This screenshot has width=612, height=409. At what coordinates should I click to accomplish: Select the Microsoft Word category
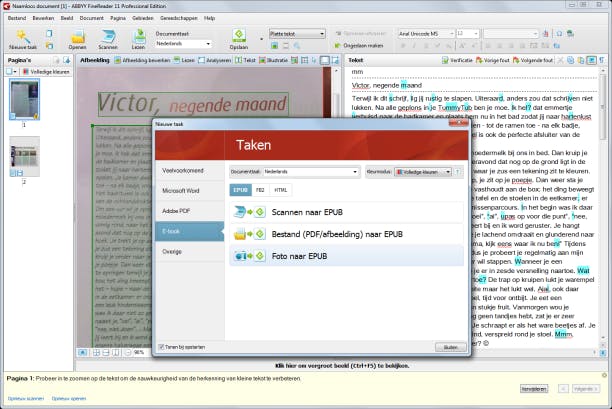click(x=190, y=191)
